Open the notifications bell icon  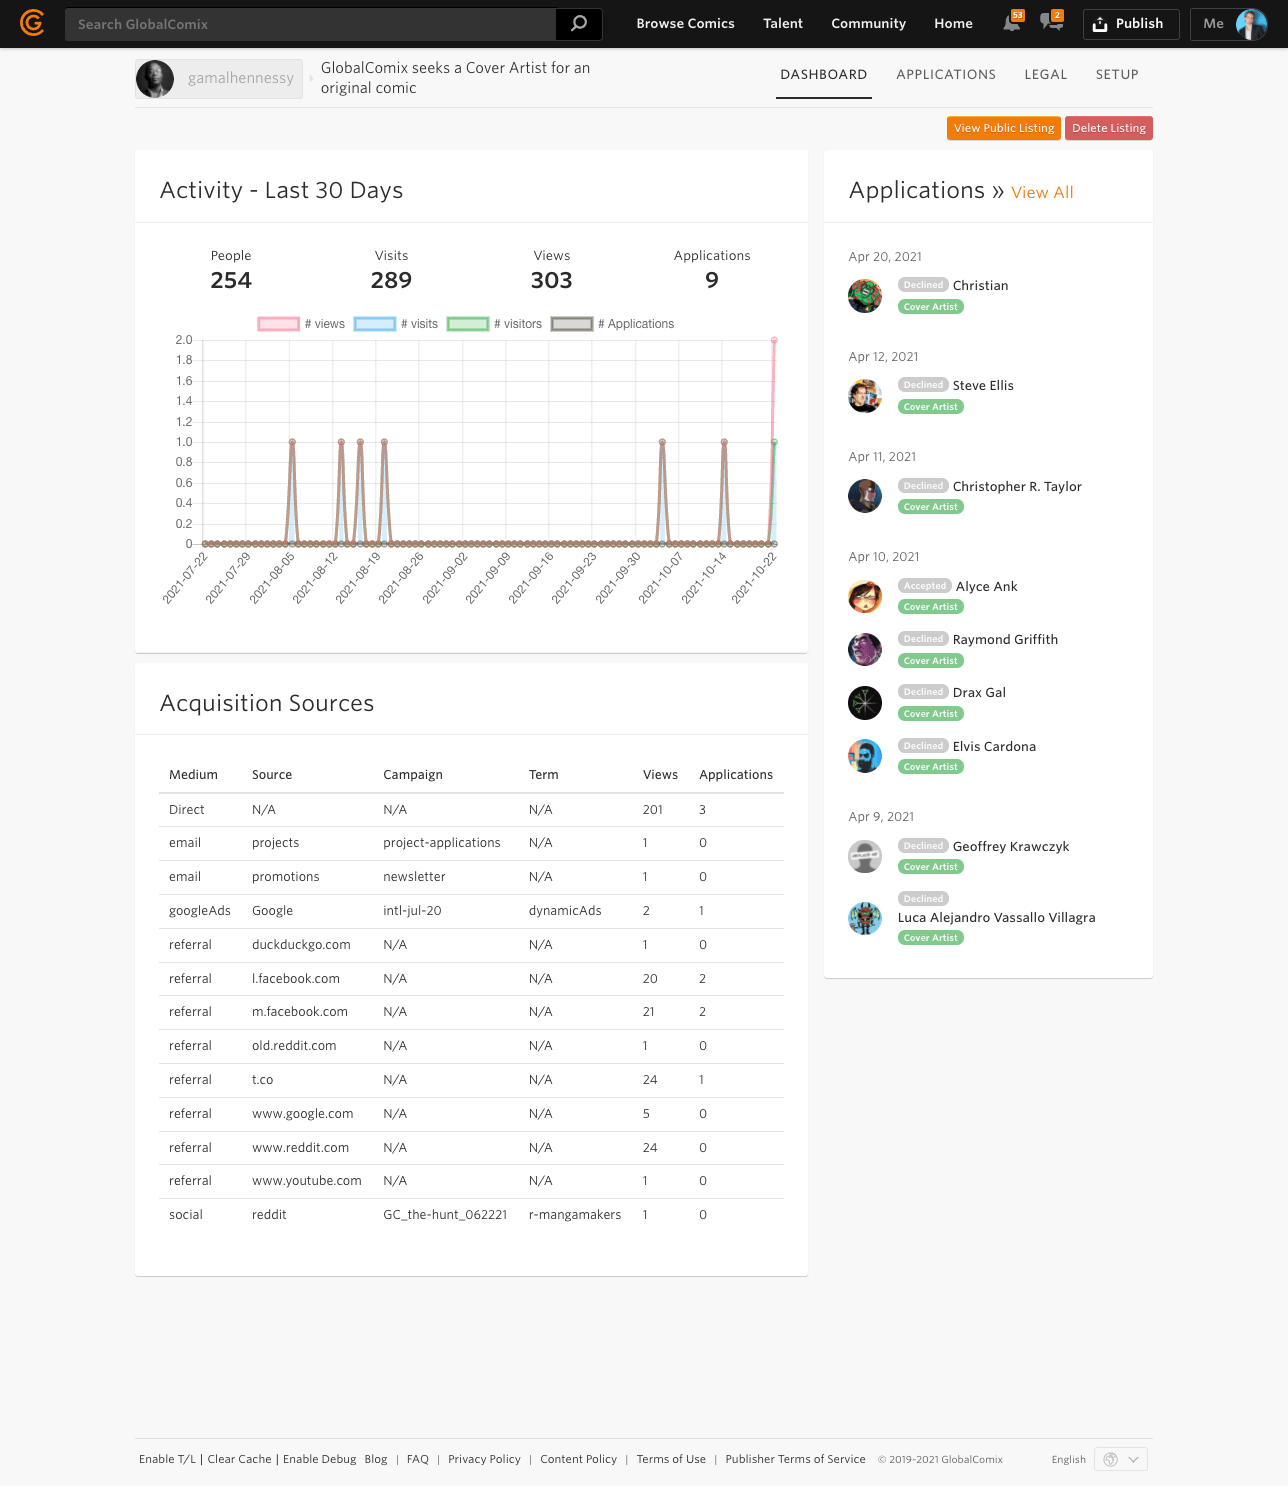[x=1012, y=23]
